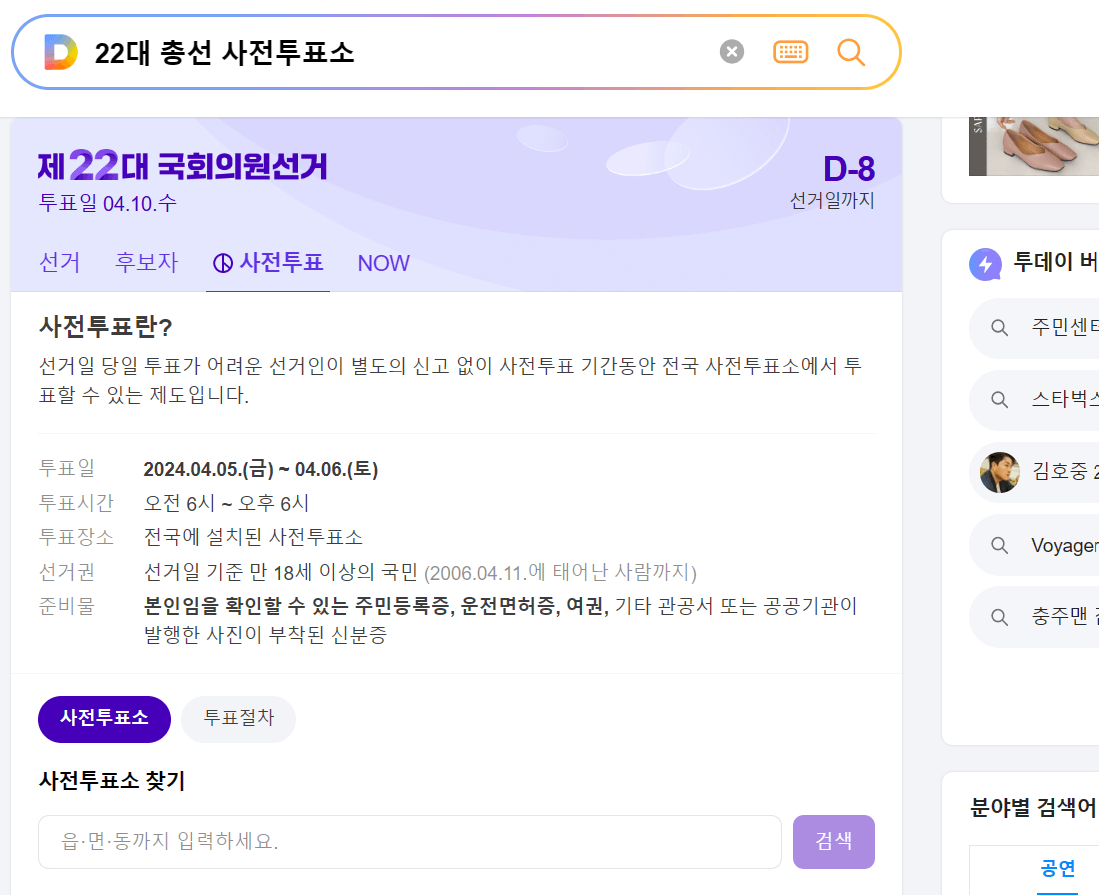This screenshot has width=1099, height=895.
Task: Select the 사전투표소 pill toggle
Action: pyautogui.click(x=104, y=719)
